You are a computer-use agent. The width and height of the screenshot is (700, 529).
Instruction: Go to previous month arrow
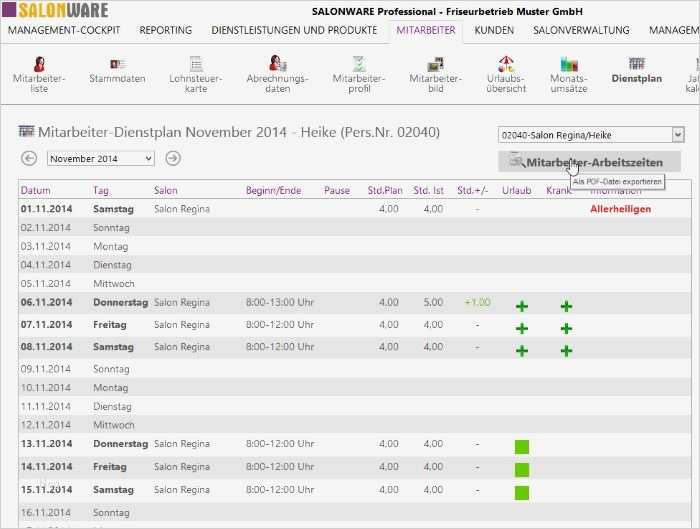[29, 158]
